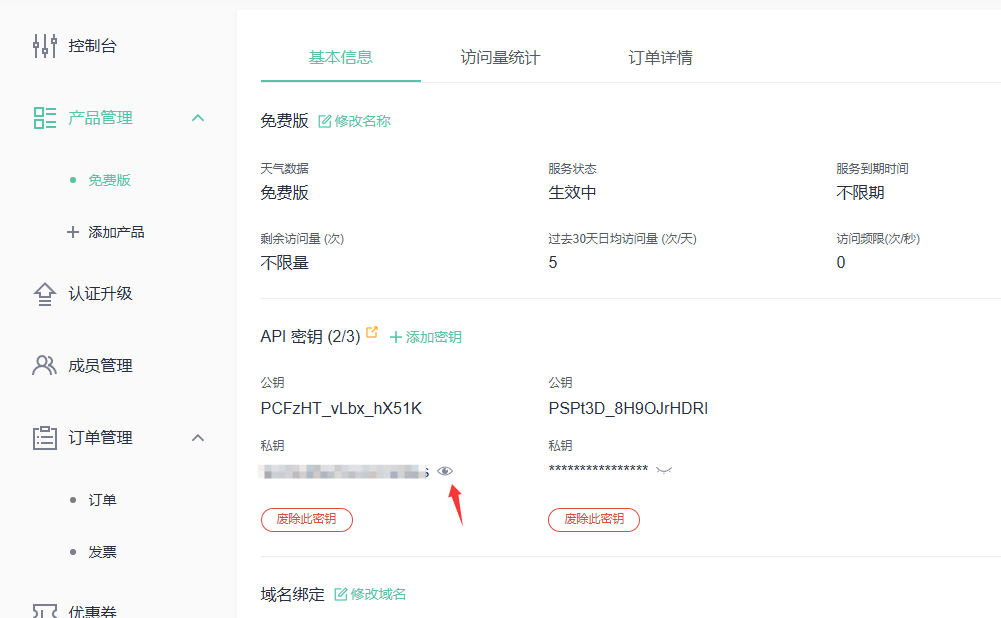Click the 产品管理 list icon in sidebar
Image resolution: width=1001 pixels, height=618 pixels.
[45, 118]
